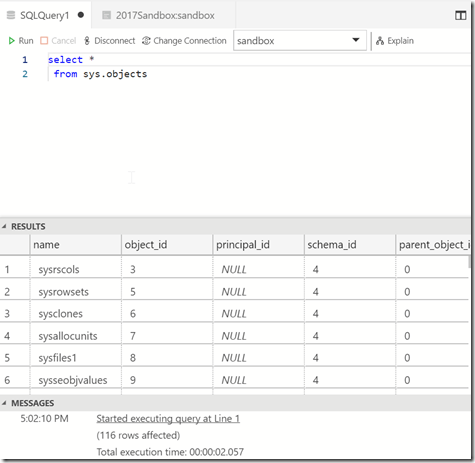Viewport: 475px width, 463px height.
Task: Run the SQL query
Action: coord(21,41)
